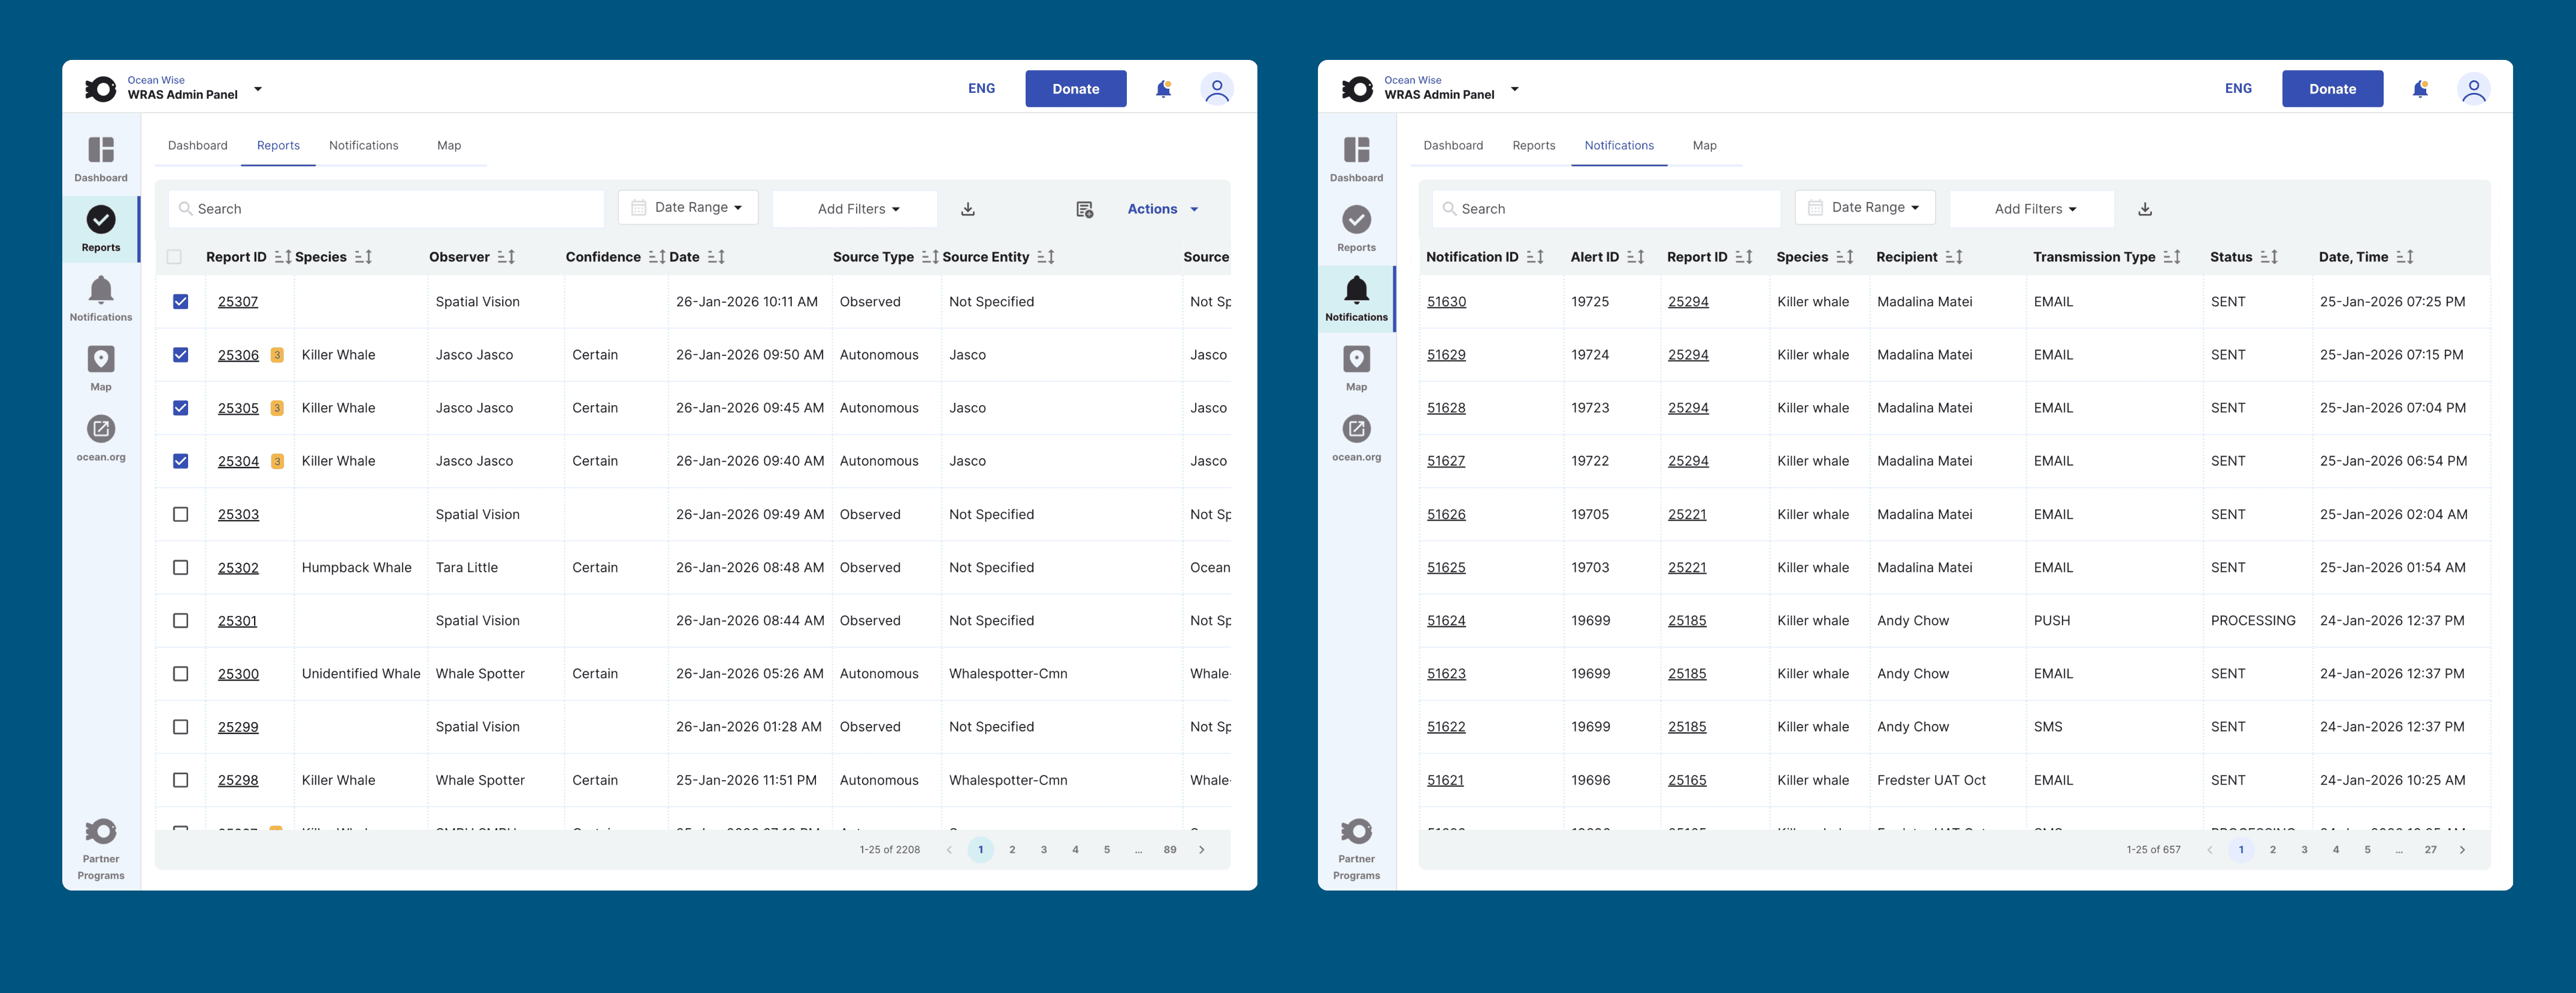The width and height of the screenshot is (2576, 993).
Task: Open Date Range dropdown in Notifications panel
Action: [1865, 207]
